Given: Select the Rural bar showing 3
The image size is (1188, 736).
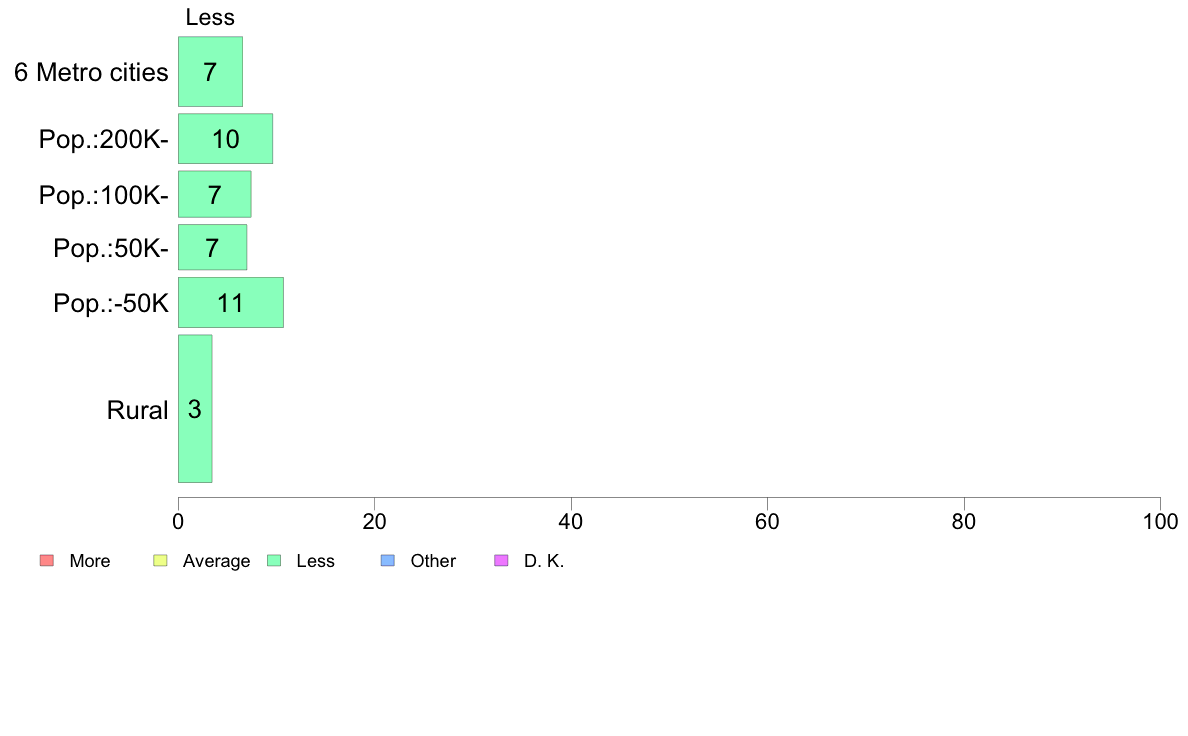Looking at the screenshot, I should pyautogui.click(x=195, y=409).
